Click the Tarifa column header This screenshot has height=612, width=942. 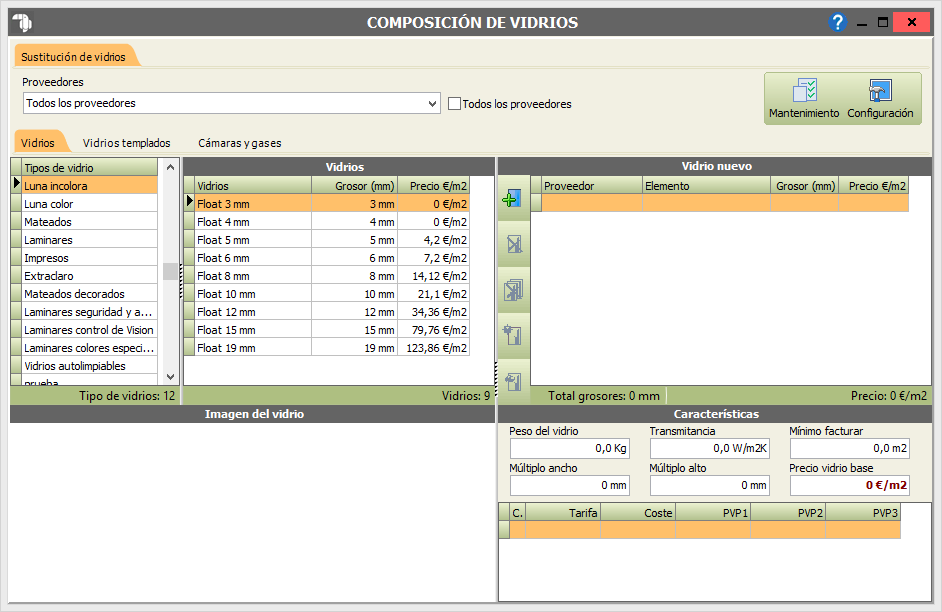click(563, 512)
